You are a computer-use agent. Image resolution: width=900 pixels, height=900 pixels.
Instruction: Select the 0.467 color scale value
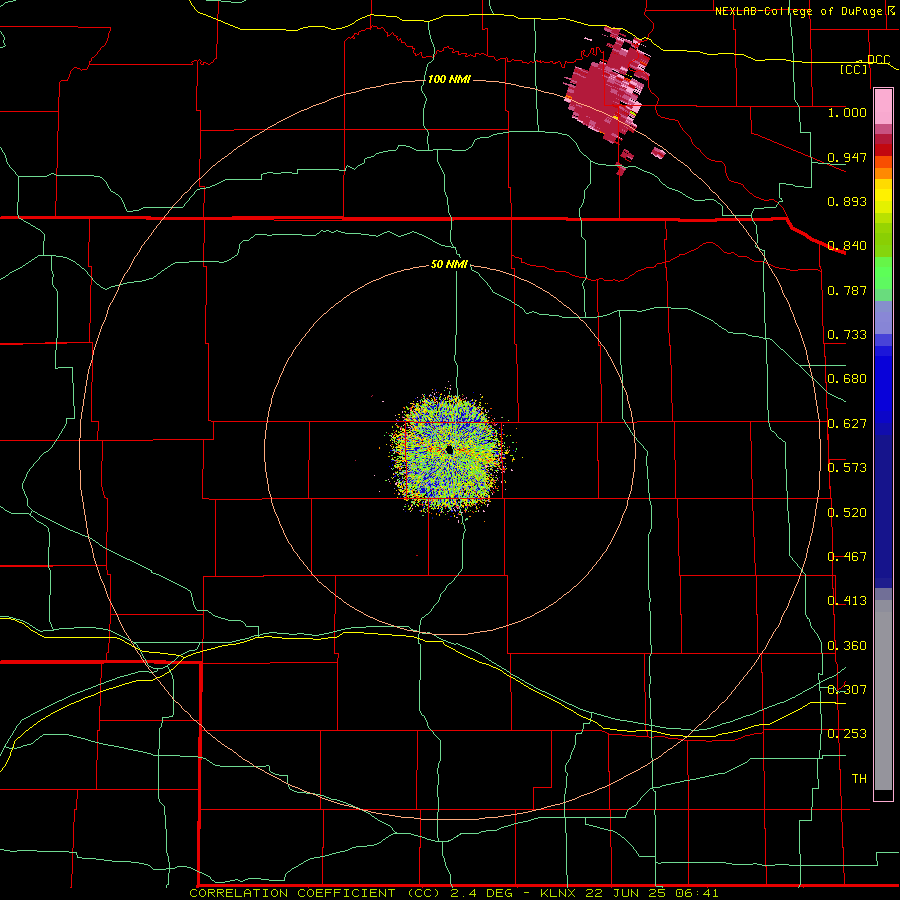pyautogui.click(x=847, y=557)
